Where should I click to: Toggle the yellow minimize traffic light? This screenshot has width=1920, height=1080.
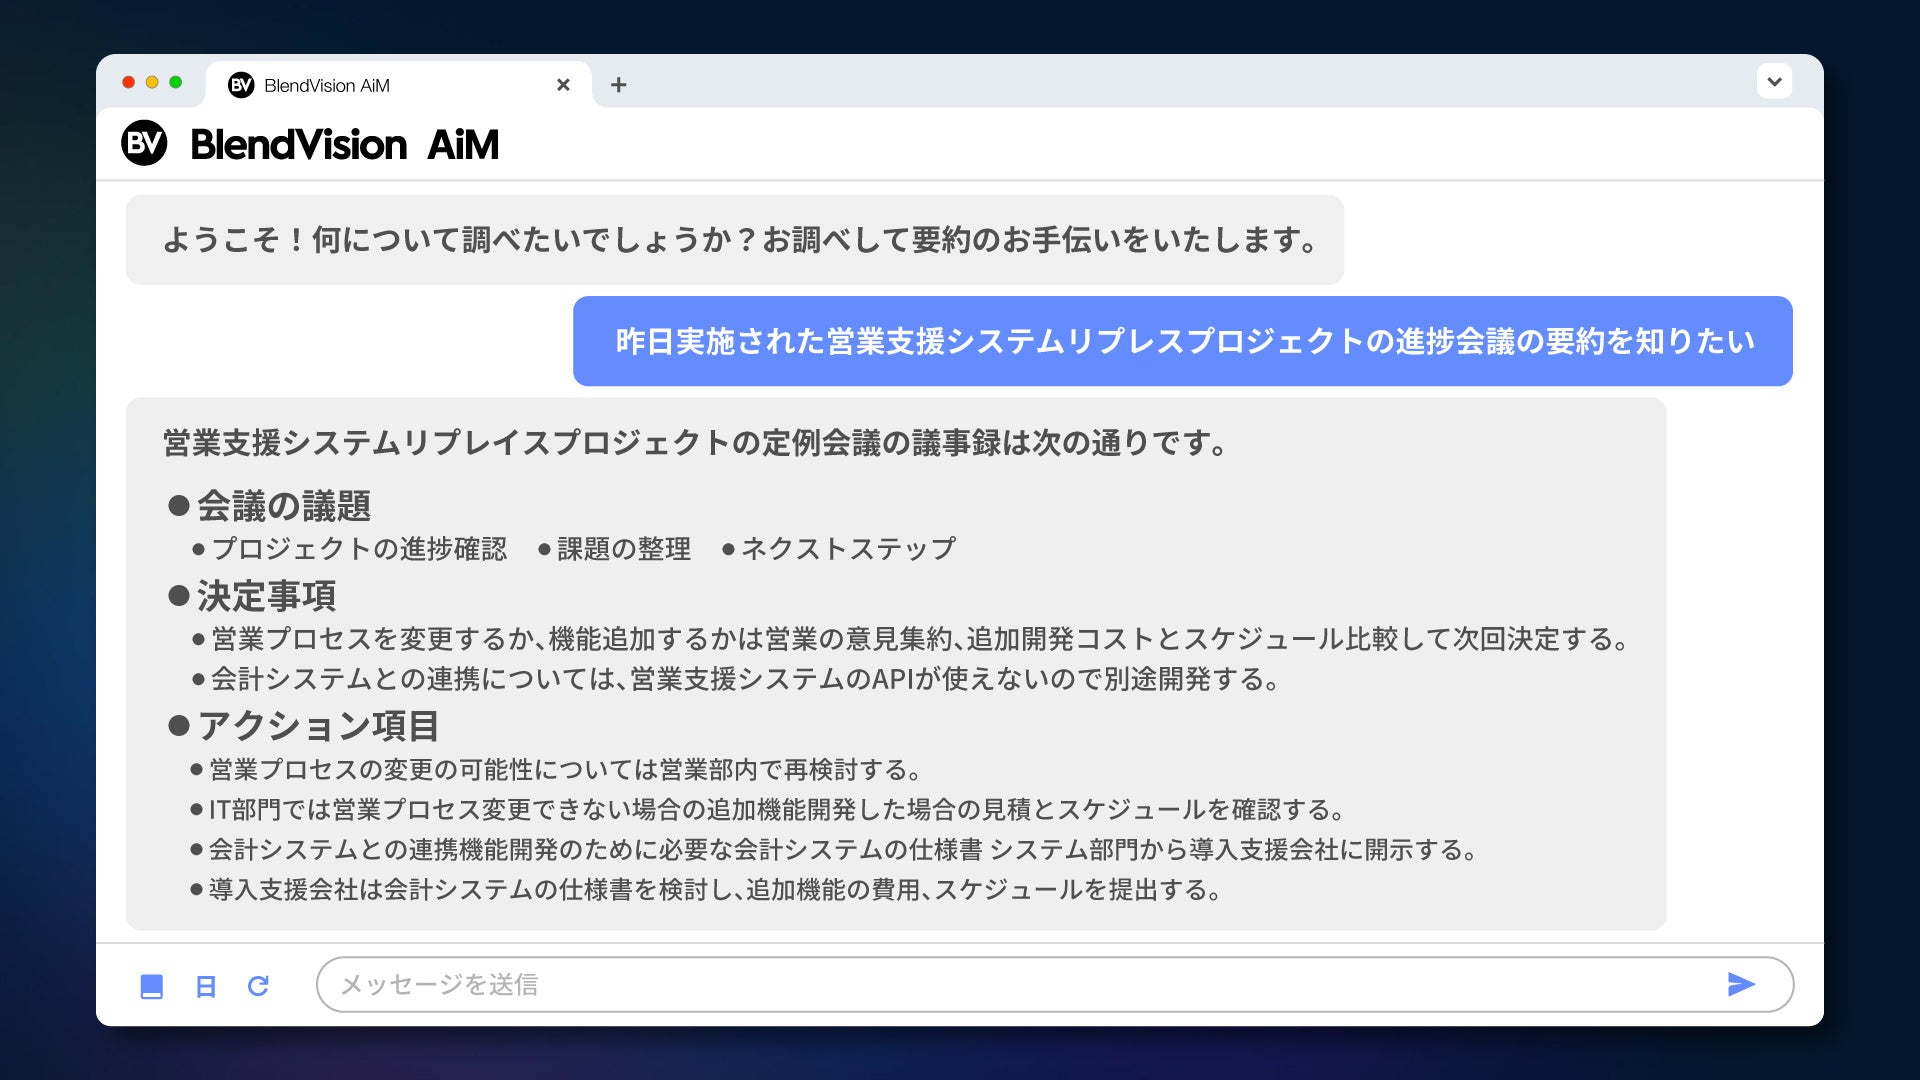point(151,84)
